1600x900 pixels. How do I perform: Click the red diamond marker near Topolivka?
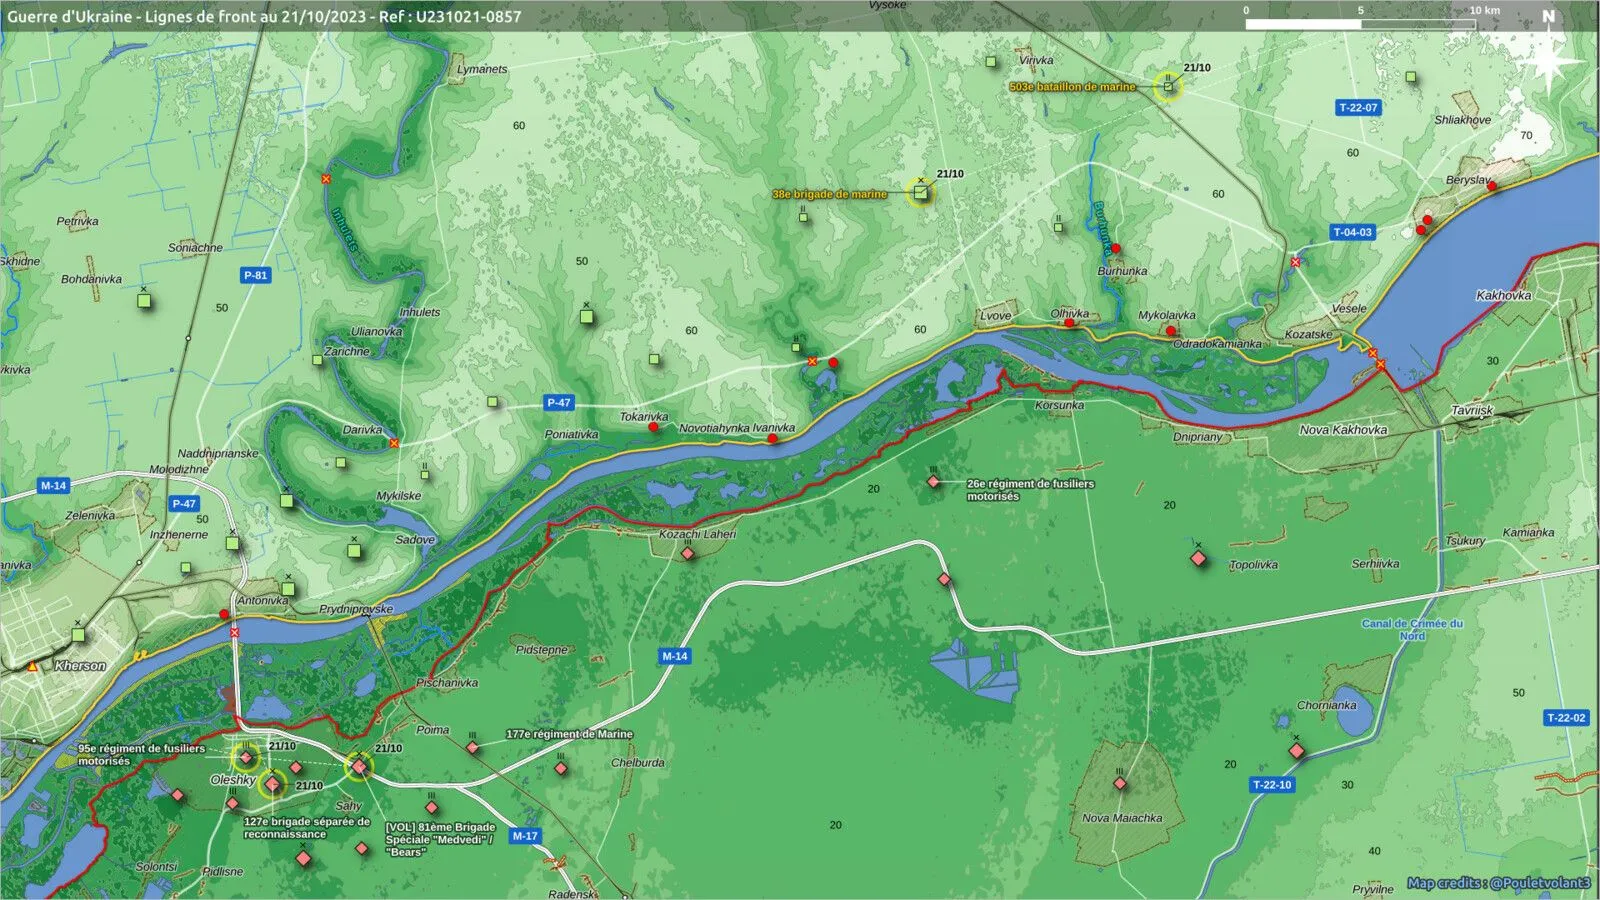pos(1198,558)
